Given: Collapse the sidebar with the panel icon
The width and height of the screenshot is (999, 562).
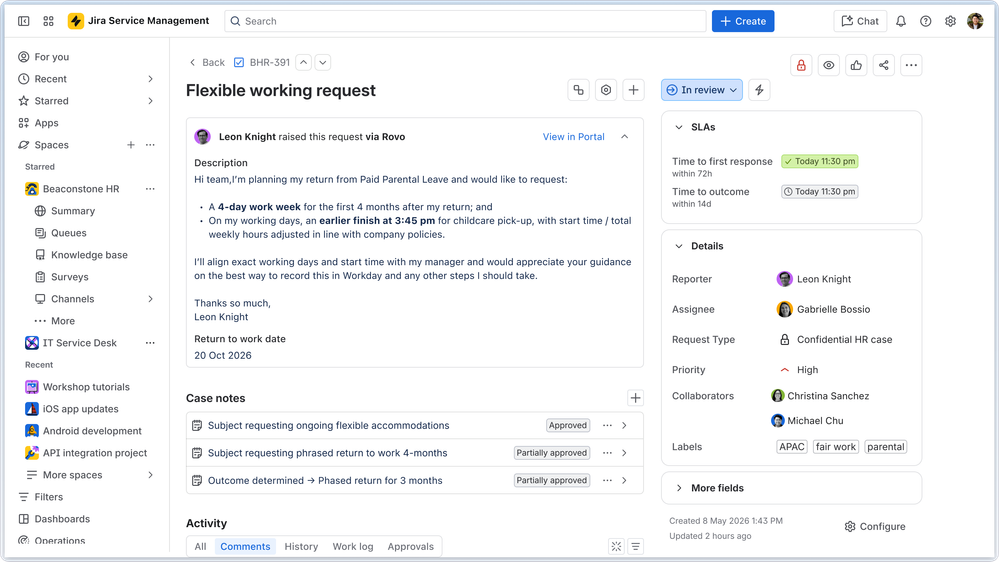Looking at the screenshot, I should [x=24, y=21].
